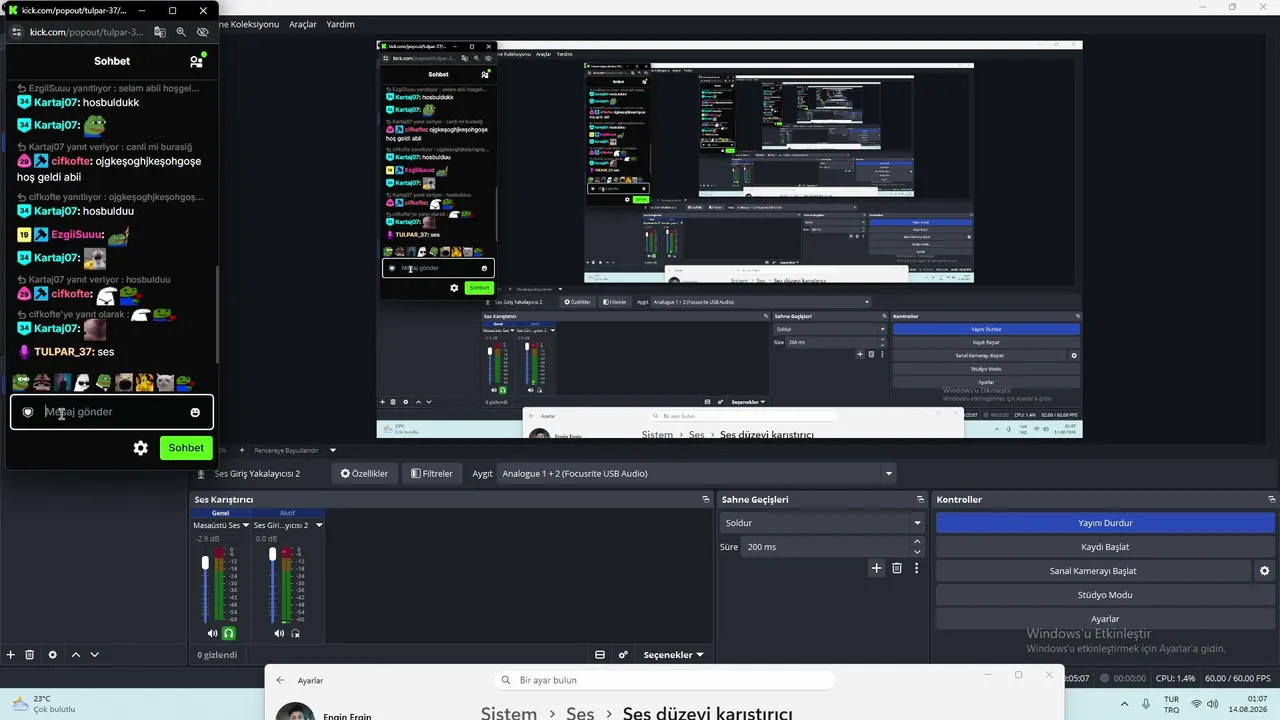Click the Bir ayar bulun search box
Screen dimensions: 1280x720
(666, 680)
